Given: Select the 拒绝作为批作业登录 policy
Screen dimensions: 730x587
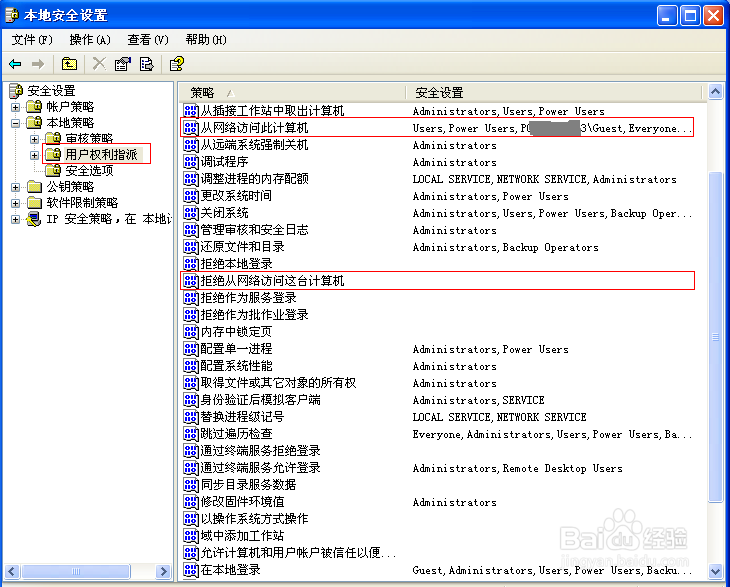Looking at the screenshot, I should click(x=254, y=315).
